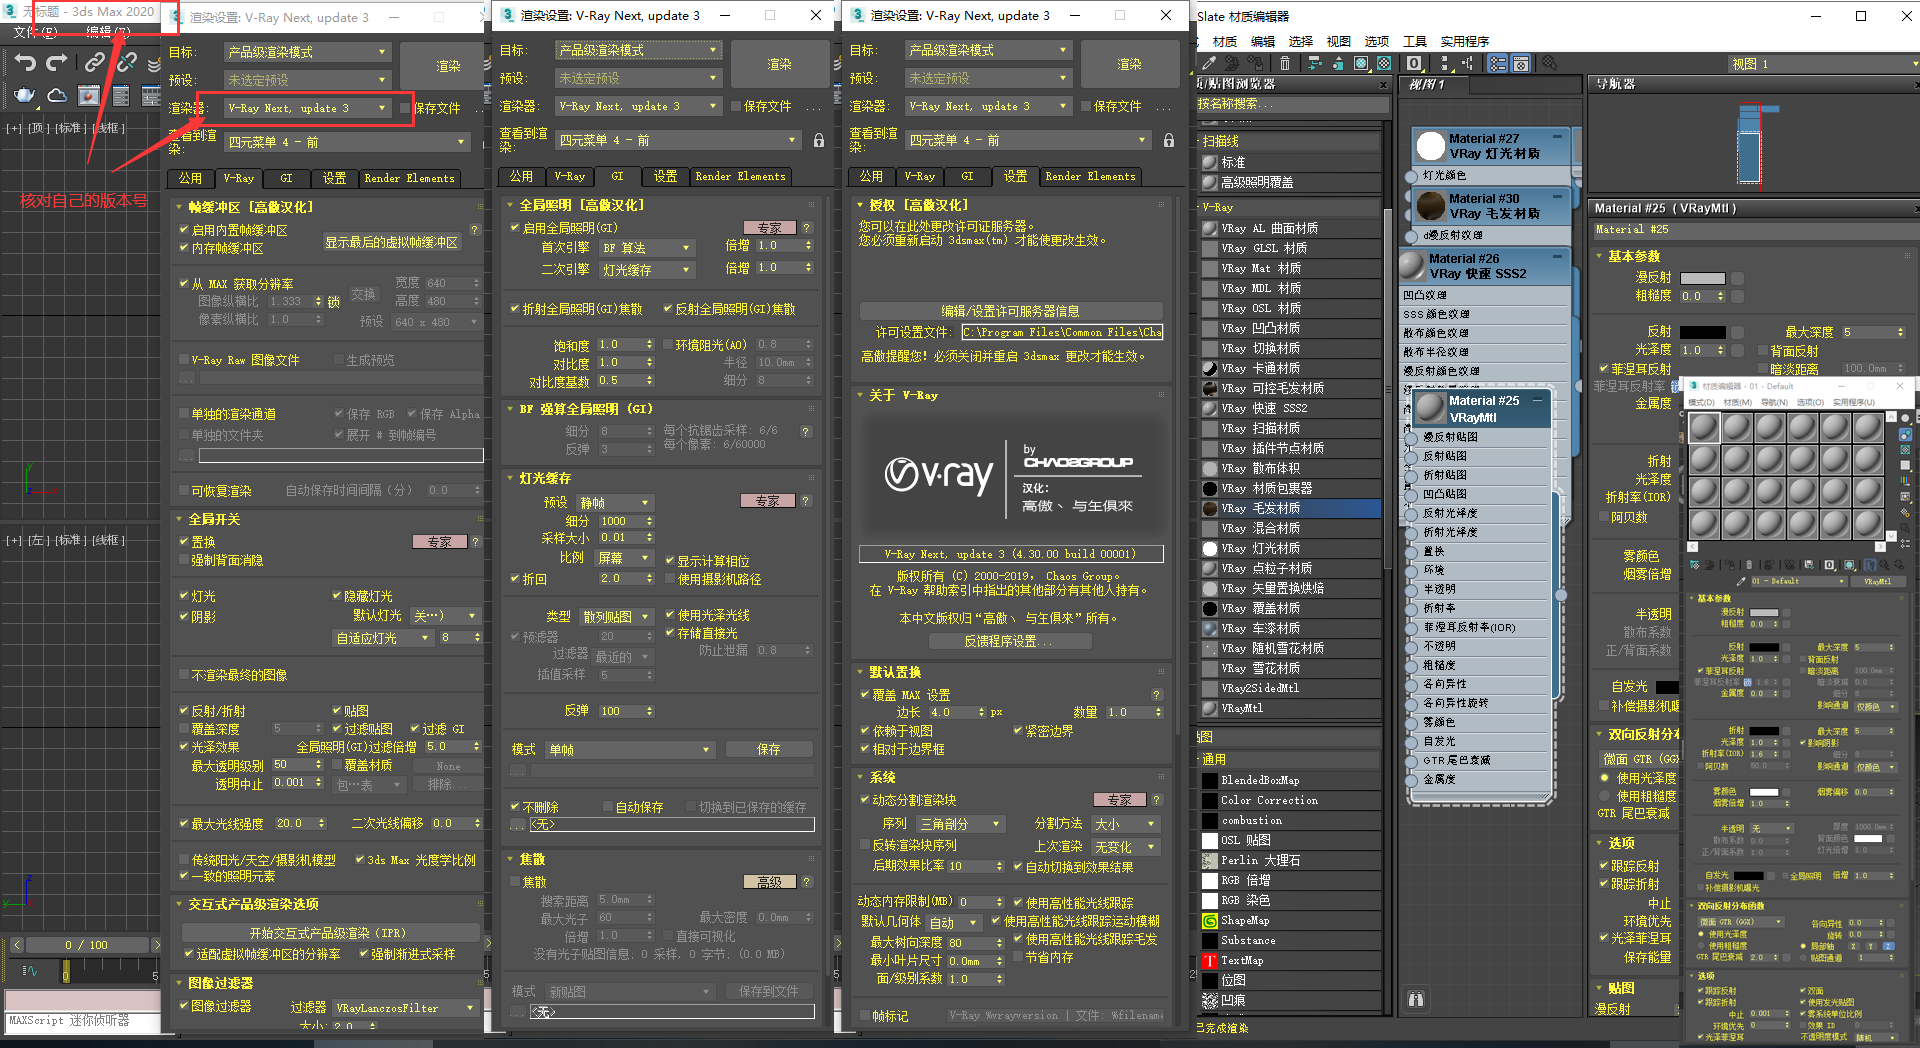Toggle 'Enable GI' checkbox in GI tab
The width and height of the screenshot is (1920, 1048).
tap(515, 228)
